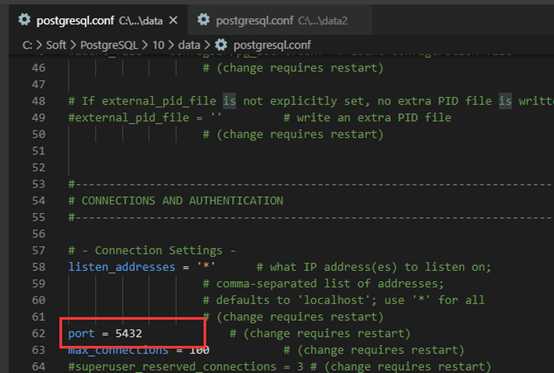
Task: Click line number 58 in gutter
Action: click(x=39, y=267)
